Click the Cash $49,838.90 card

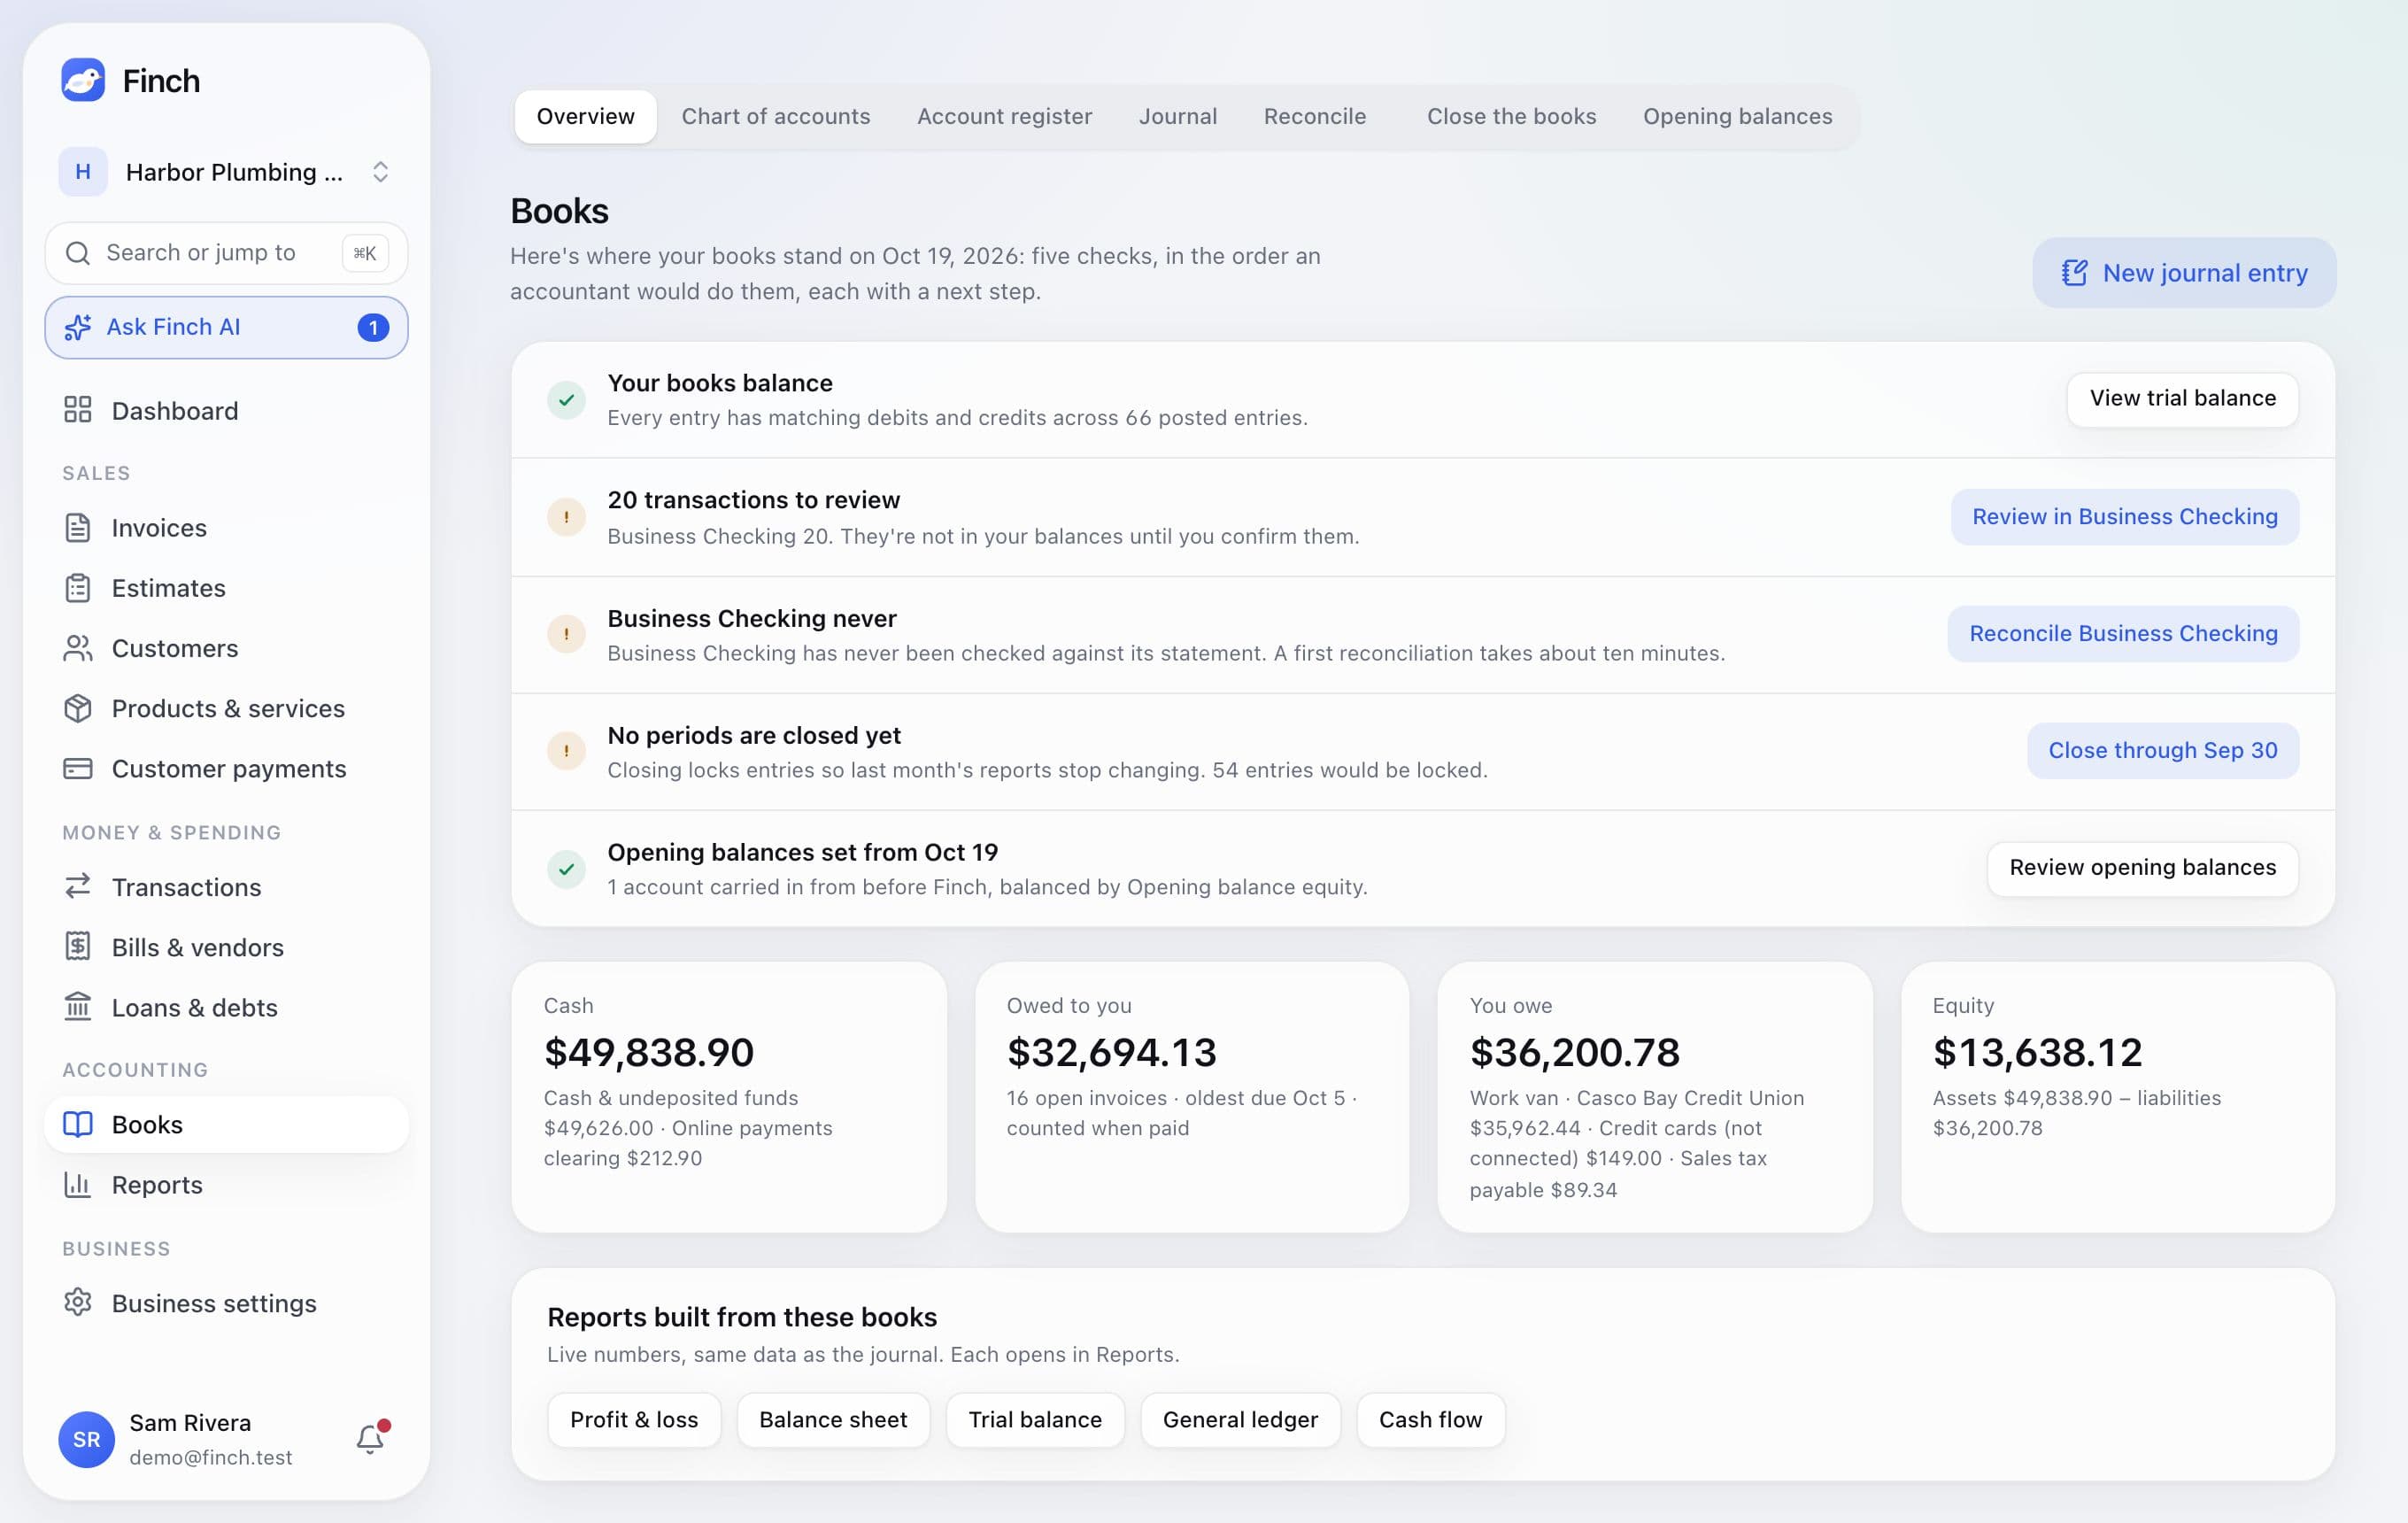[729, 1097]
